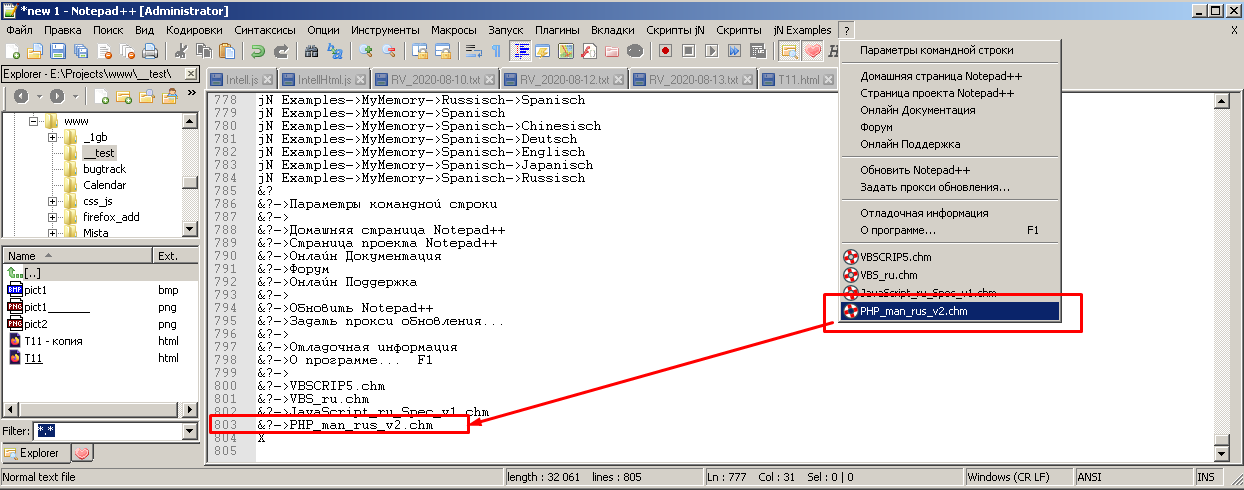Open the Файл menu
This screenshot has width=1244, height=490.
pos(18,30)
